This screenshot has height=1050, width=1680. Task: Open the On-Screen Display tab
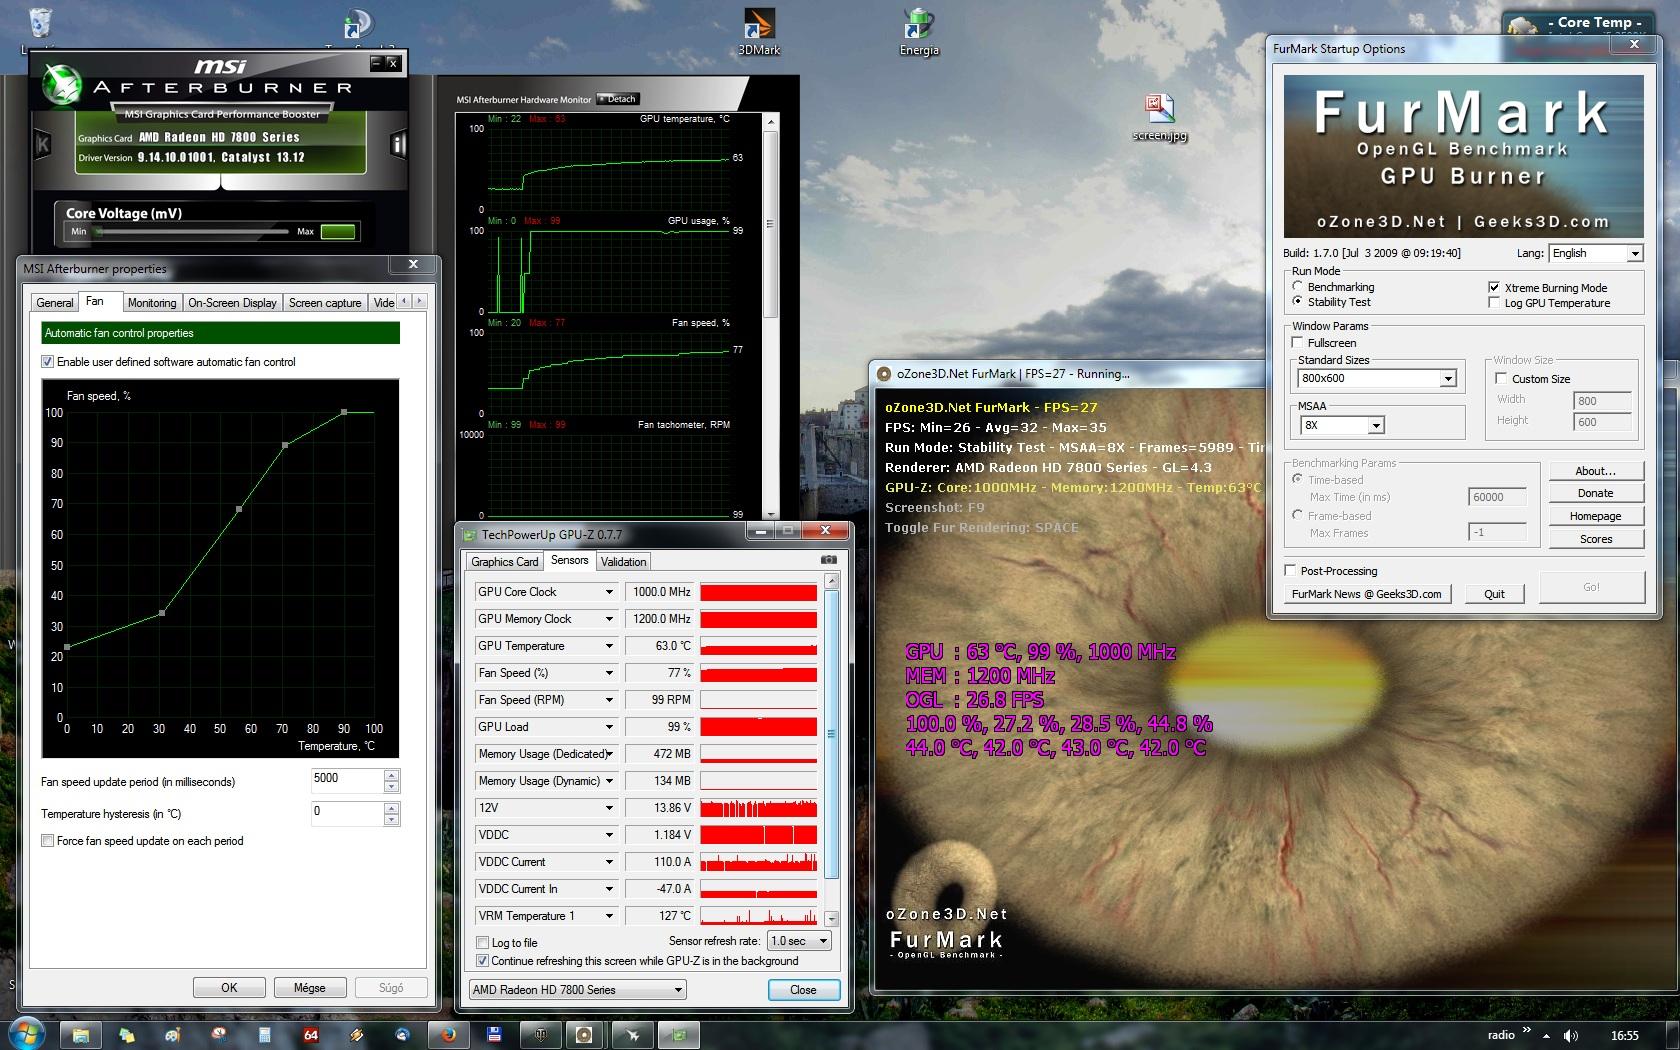coord(232,303)
